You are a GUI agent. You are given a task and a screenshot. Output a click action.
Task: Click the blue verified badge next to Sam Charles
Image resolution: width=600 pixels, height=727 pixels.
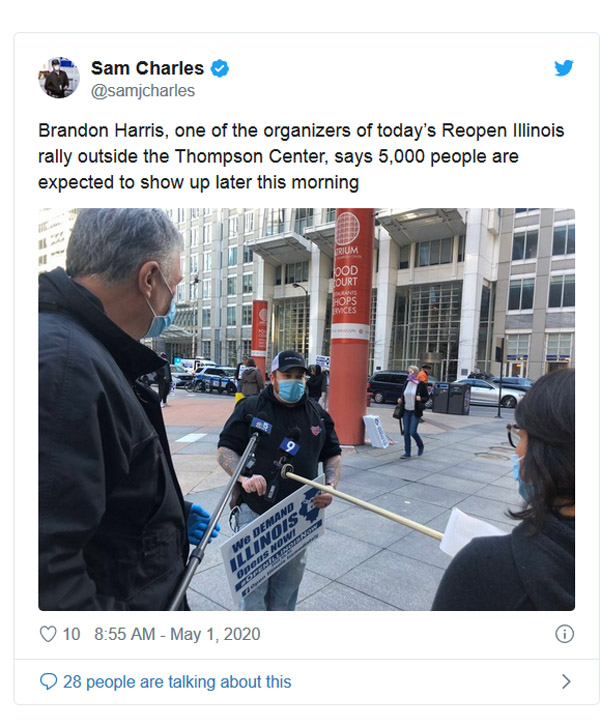click(220, 68)
